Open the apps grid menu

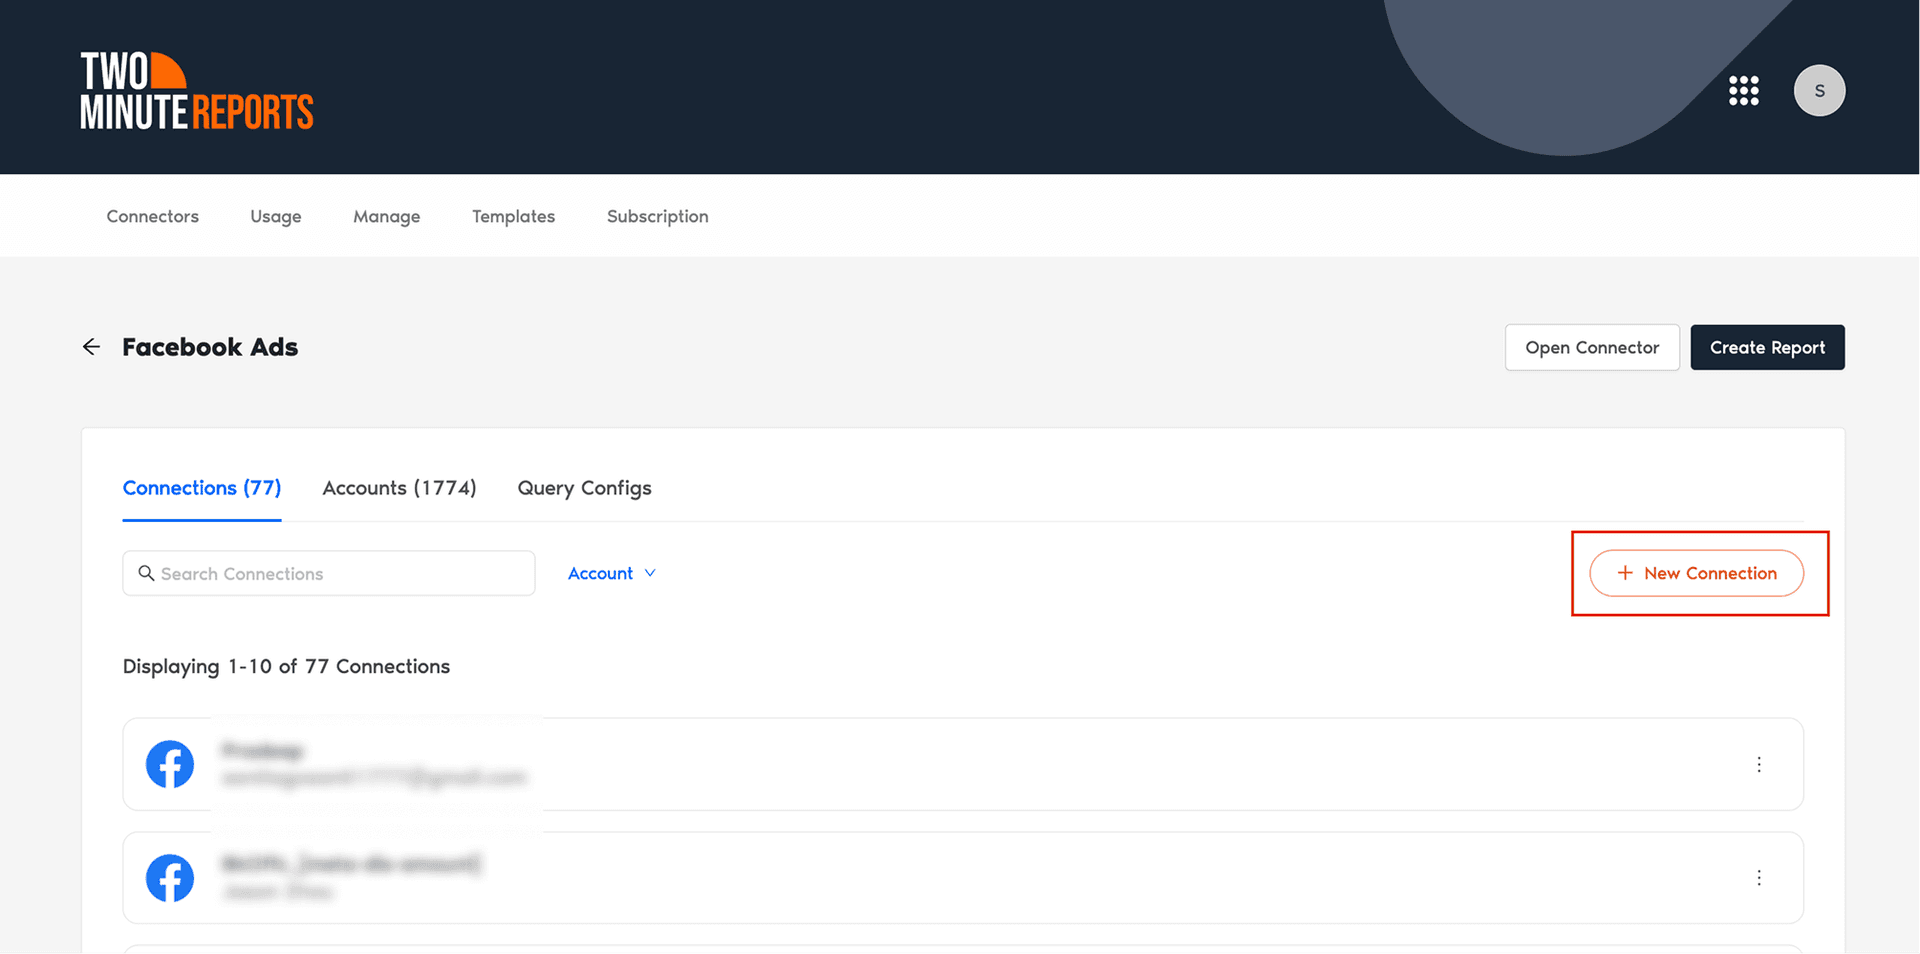[1744, 90]
